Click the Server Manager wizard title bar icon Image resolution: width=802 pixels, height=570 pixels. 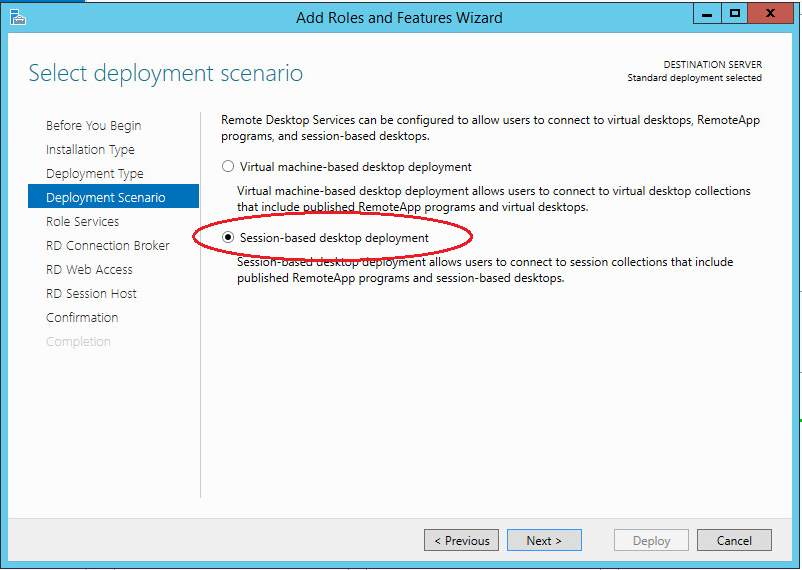[17, 17]
